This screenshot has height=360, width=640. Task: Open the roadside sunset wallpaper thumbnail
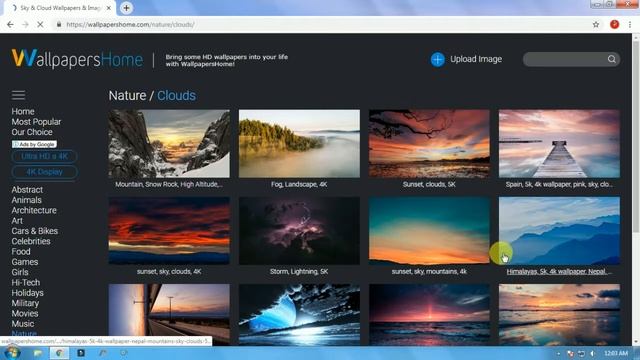[x=169, y=314]
